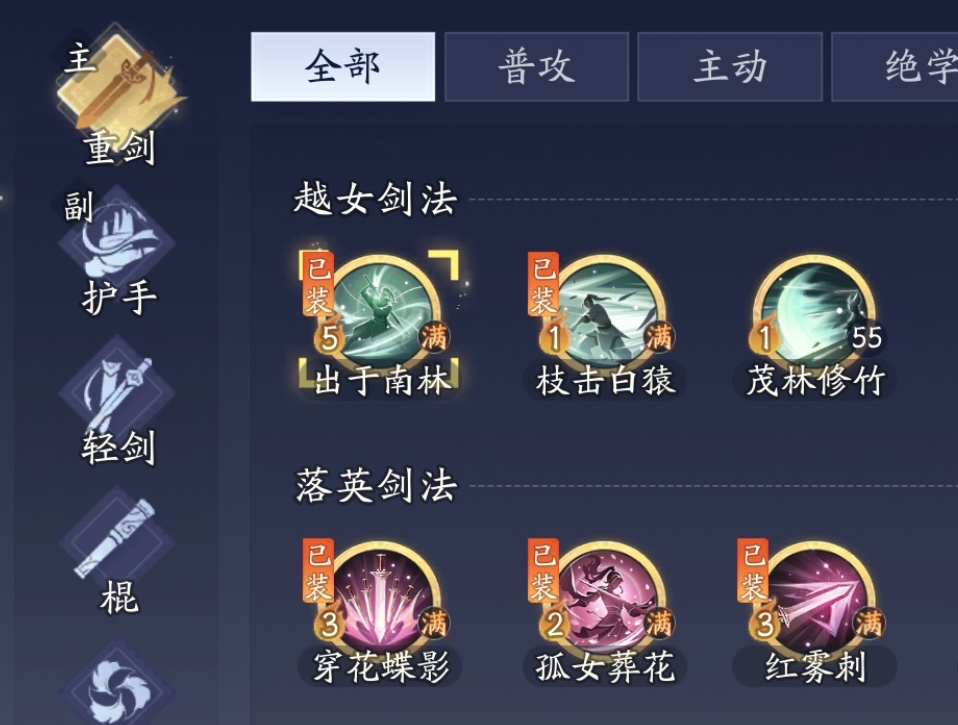Click the 落英剑法 section header
Image resolution: width=958 pixels, height=725 pixels.
point(376,486)
